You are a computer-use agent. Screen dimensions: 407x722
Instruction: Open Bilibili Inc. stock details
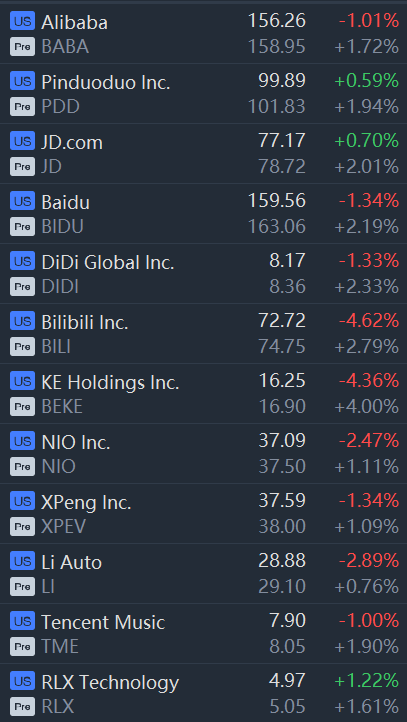pos(204,333)
